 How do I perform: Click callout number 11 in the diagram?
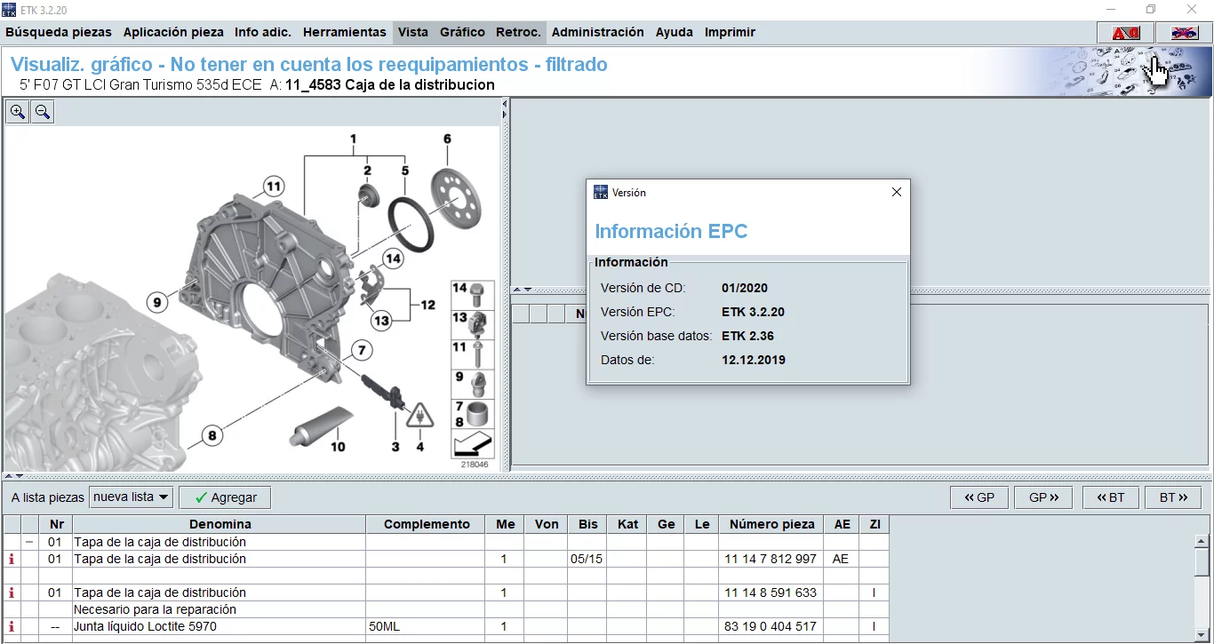coord(273,186)
